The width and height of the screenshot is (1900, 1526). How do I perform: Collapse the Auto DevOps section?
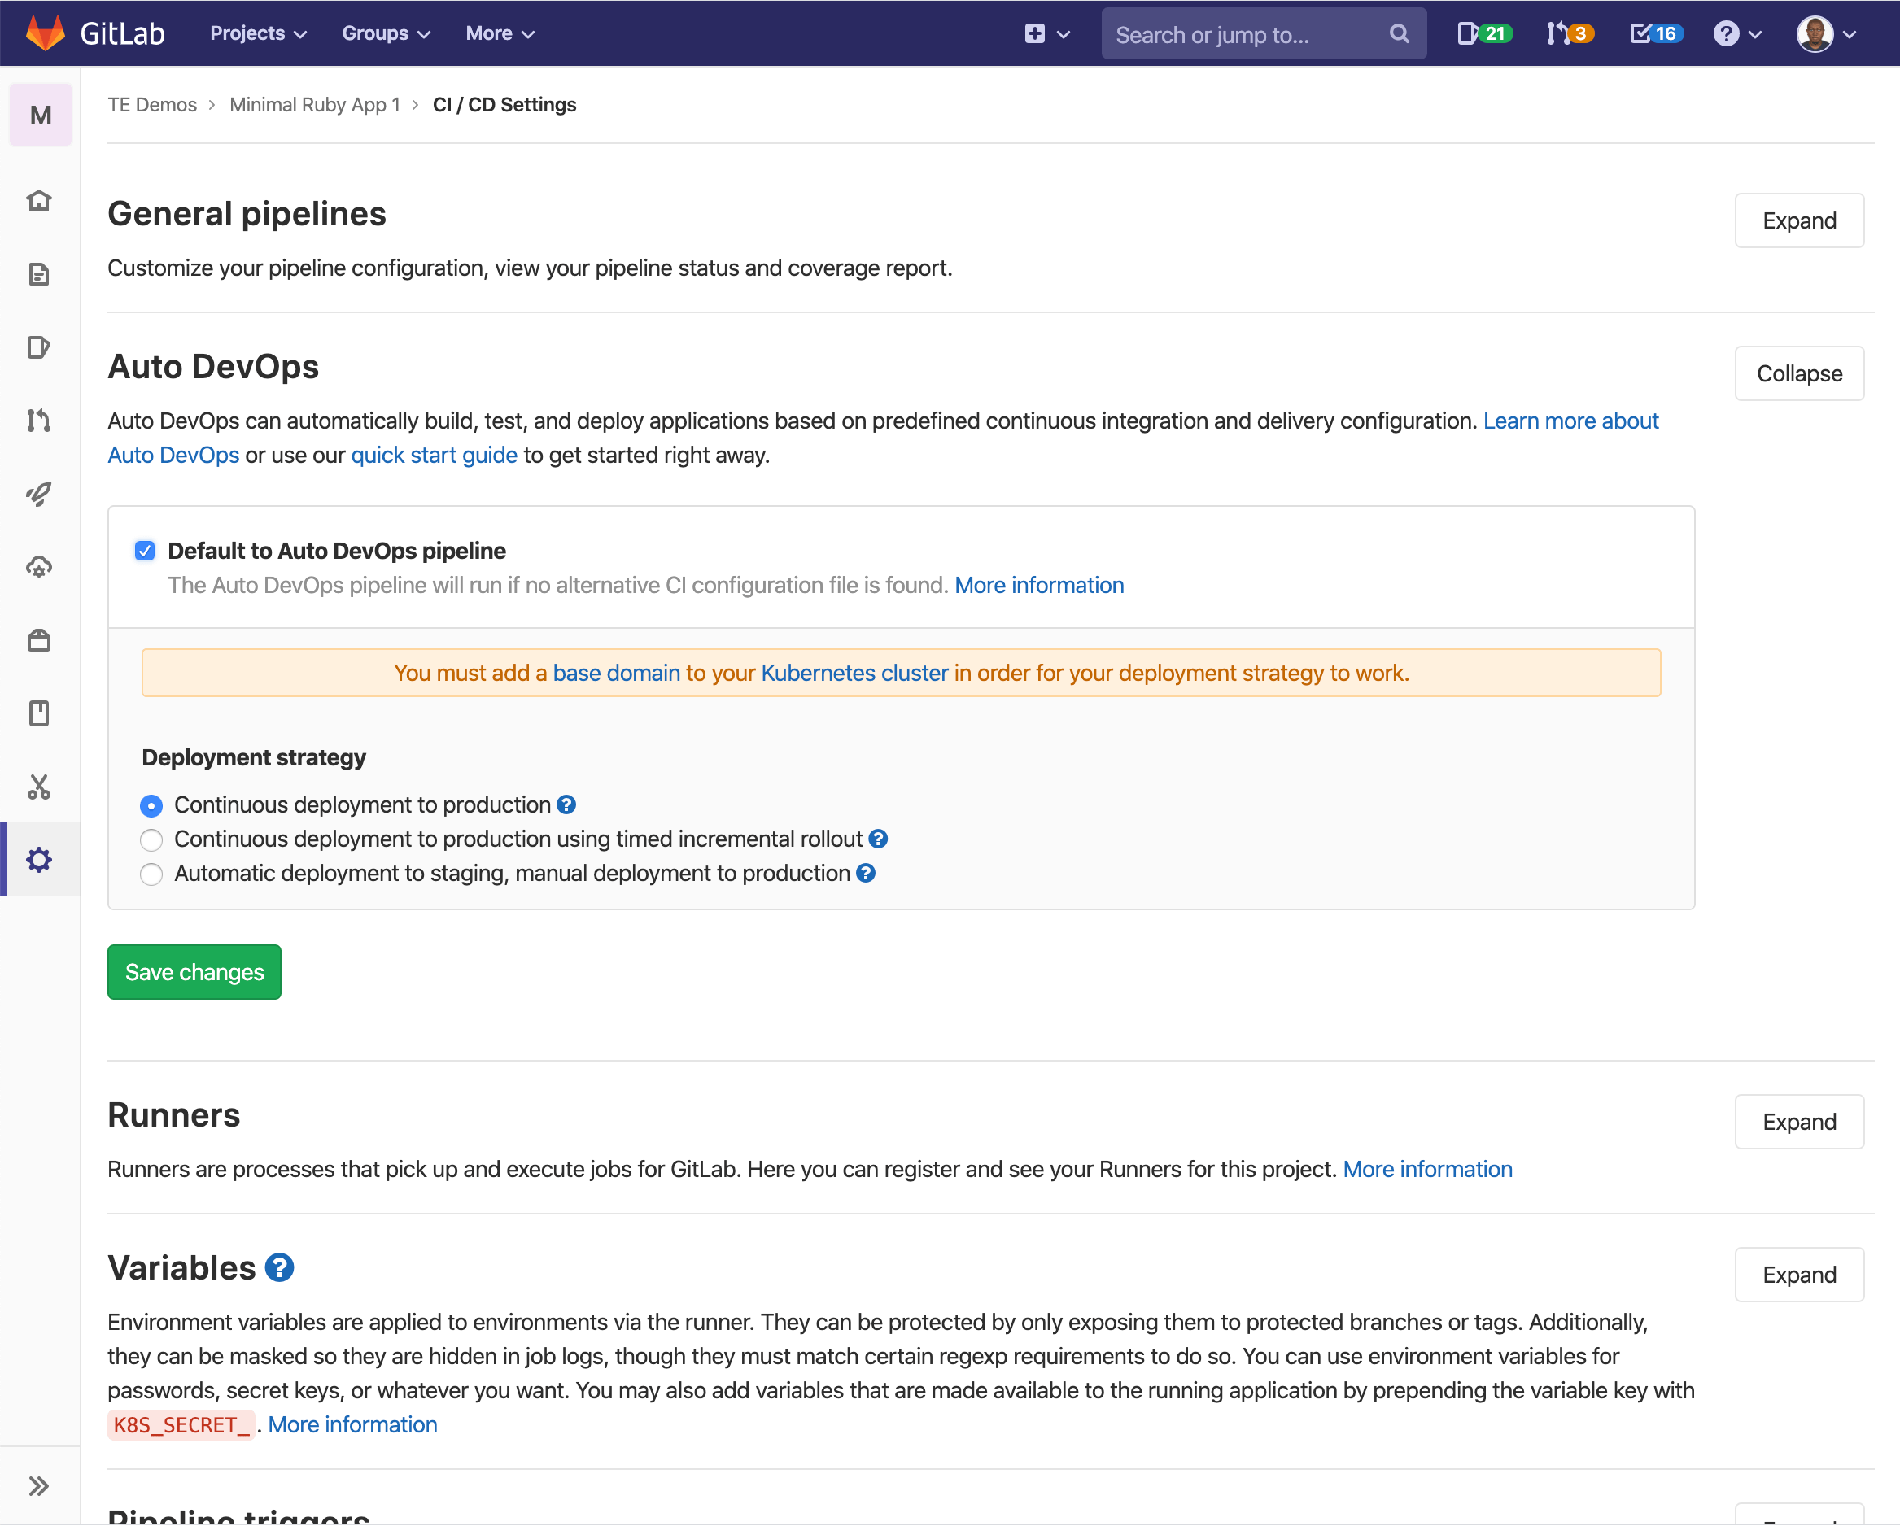[1798, 374]
